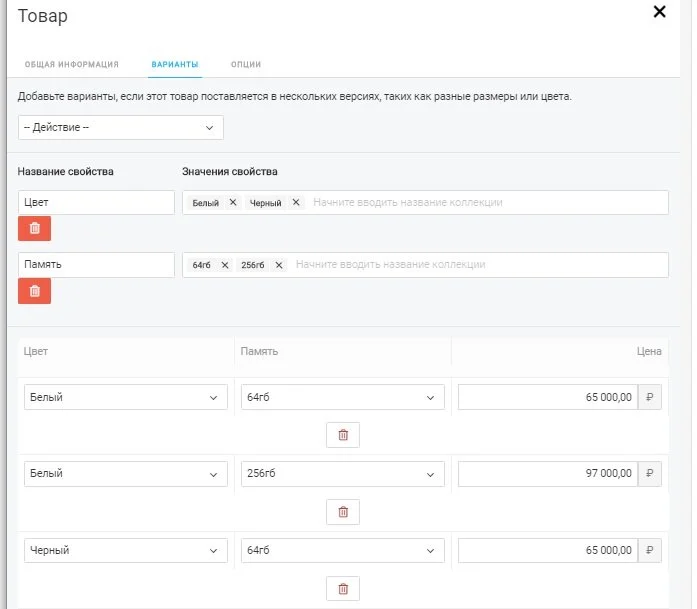Open the Действие dropdown
Screen dimensions: 697x609
120,128
